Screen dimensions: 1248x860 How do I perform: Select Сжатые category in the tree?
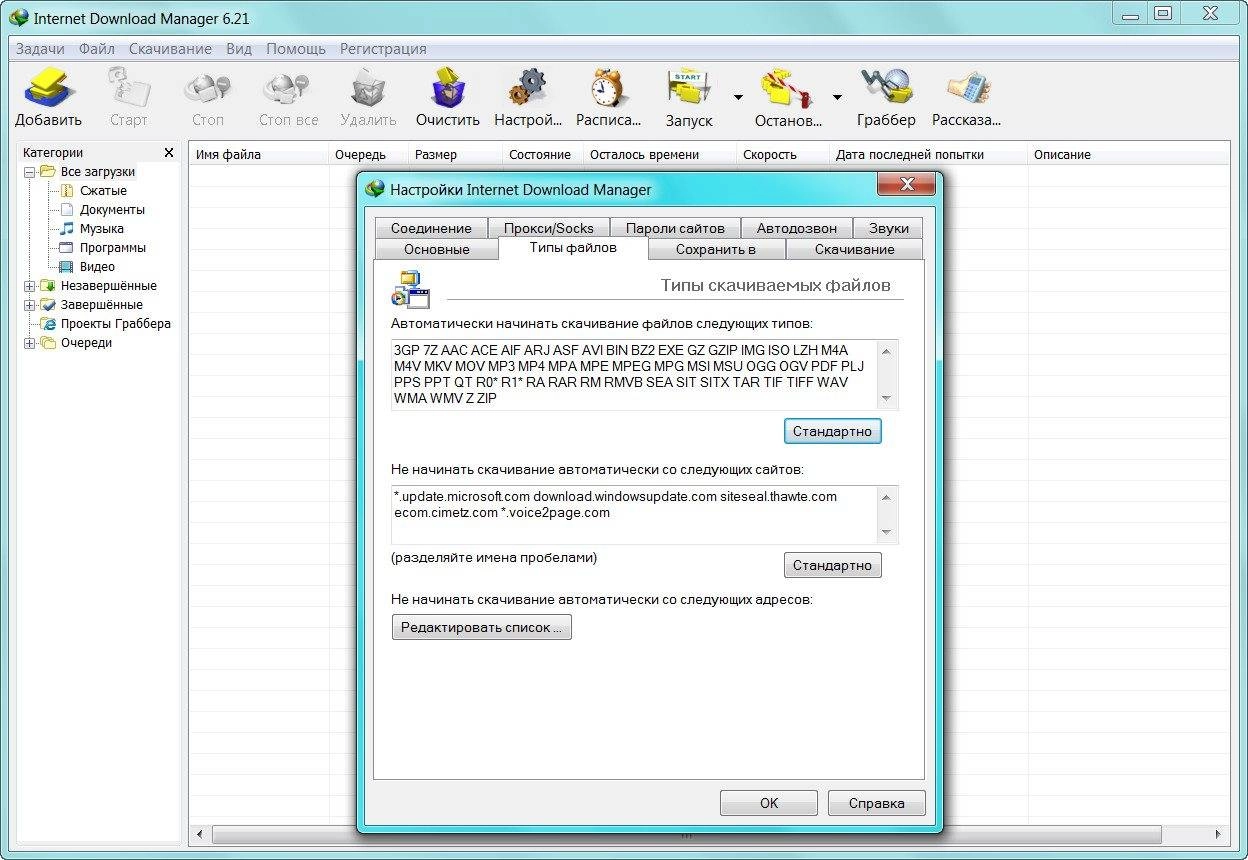click(x=103, y=191)
